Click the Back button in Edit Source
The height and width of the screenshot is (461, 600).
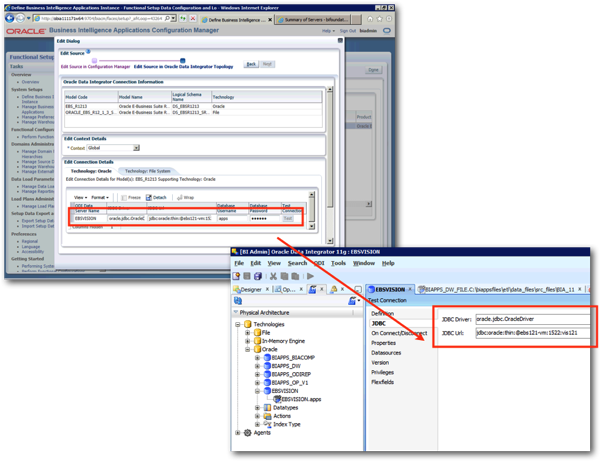[251, 64]
